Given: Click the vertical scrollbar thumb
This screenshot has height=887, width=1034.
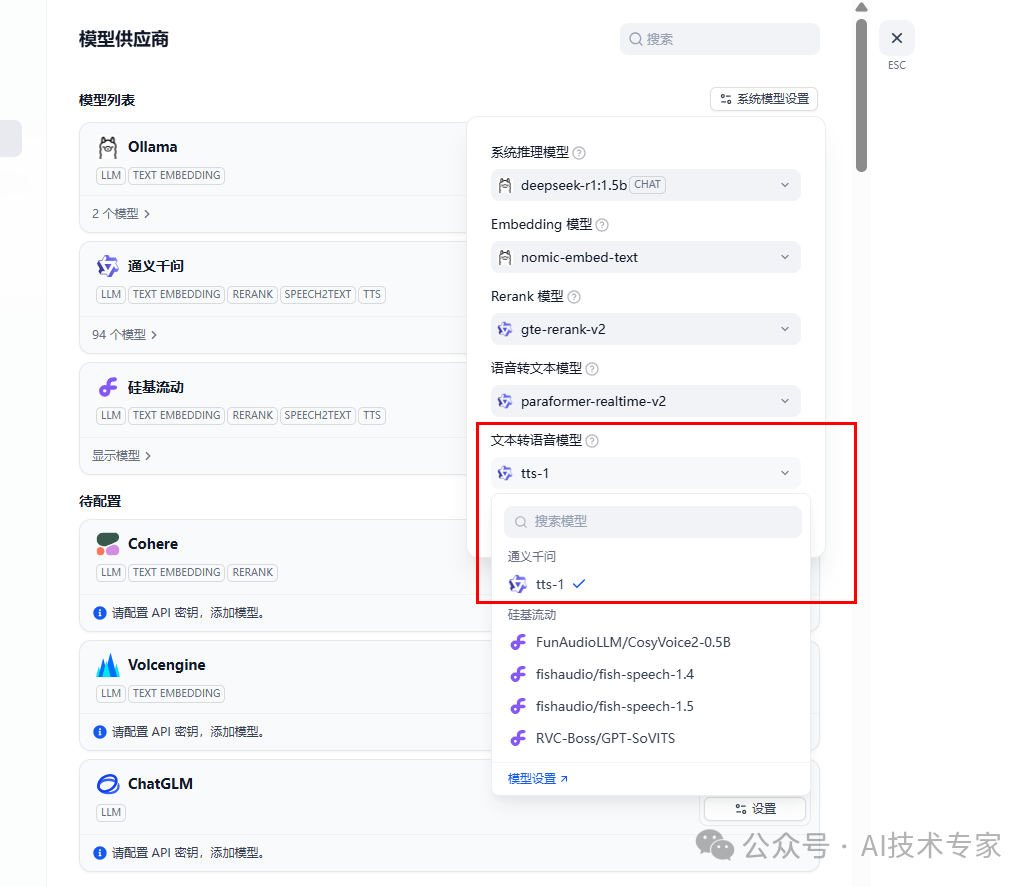Looking at the screenshot, I should click(x=861, y=96).
